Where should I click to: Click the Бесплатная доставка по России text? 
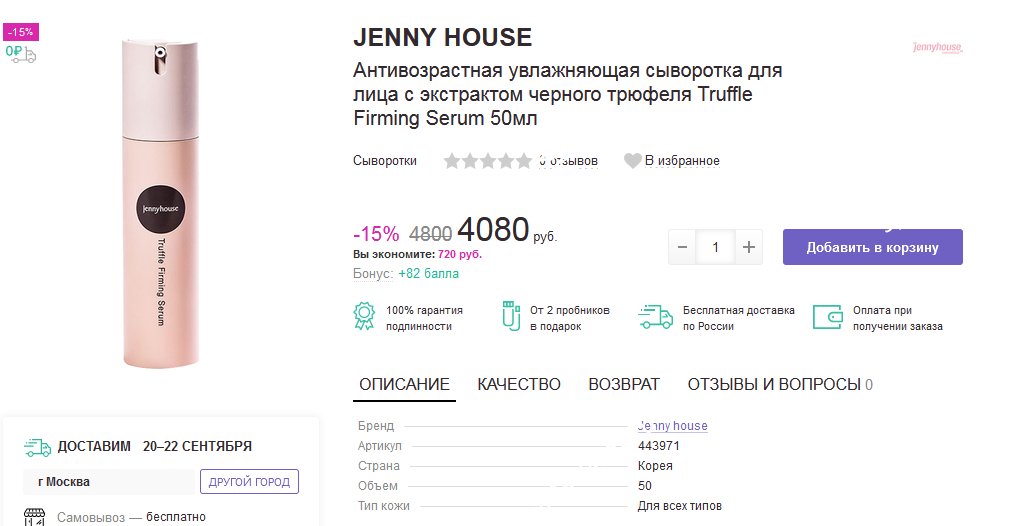pyautogui.click(x=739, y=318)
